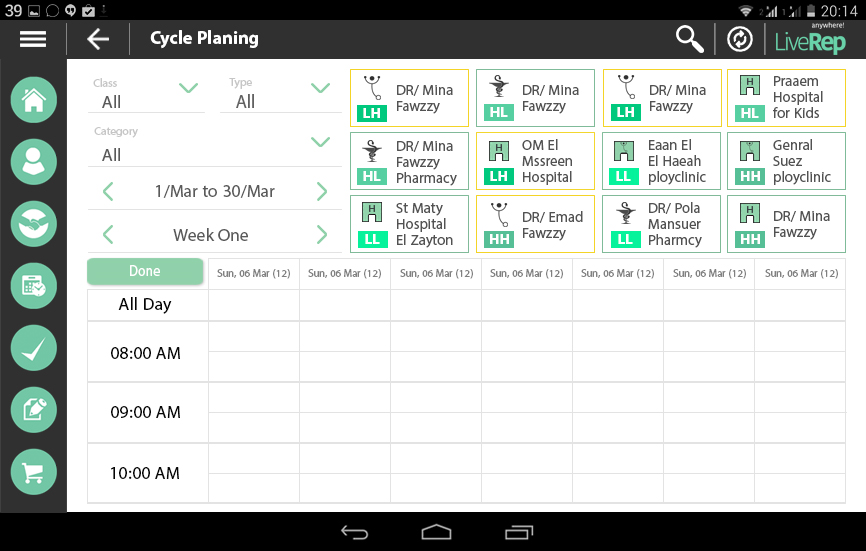Click the 09:00 AM time label
Screen dimensions: 866x551
pyautogui.click(x=145, y=412)
